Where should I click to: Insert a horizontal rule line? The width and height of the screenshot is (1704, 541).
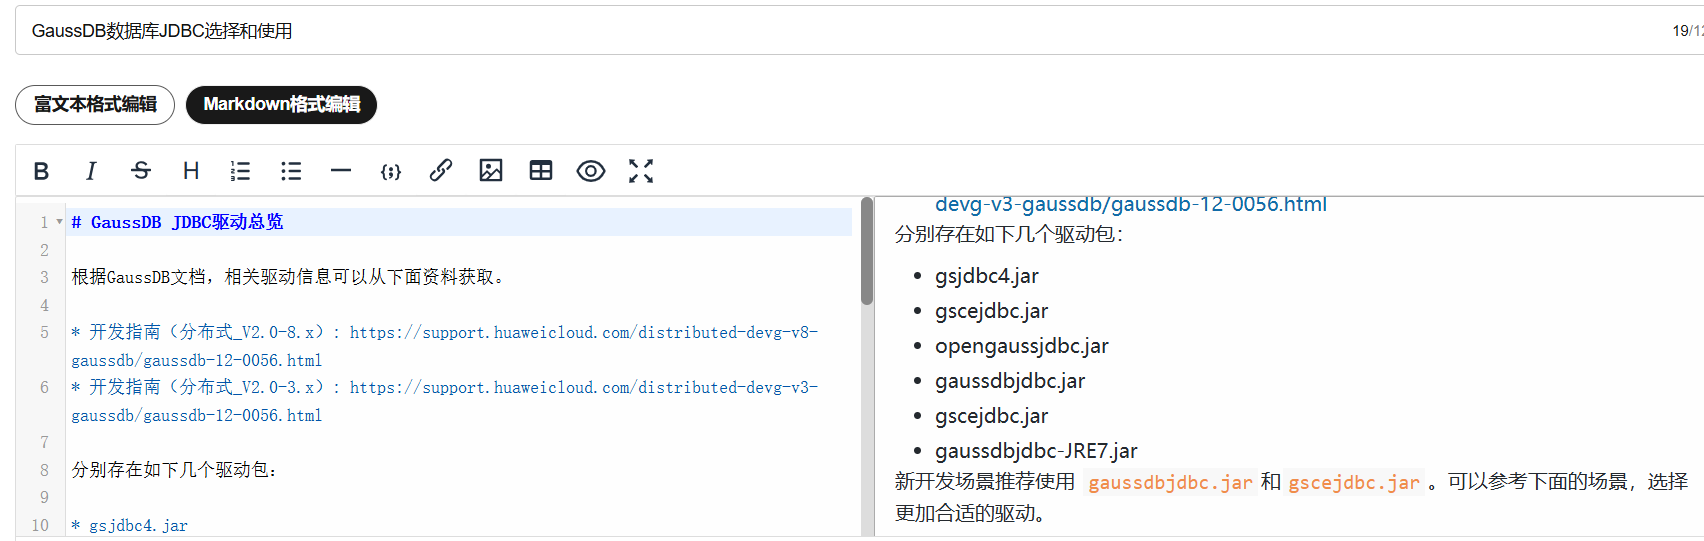pos(341,171)
